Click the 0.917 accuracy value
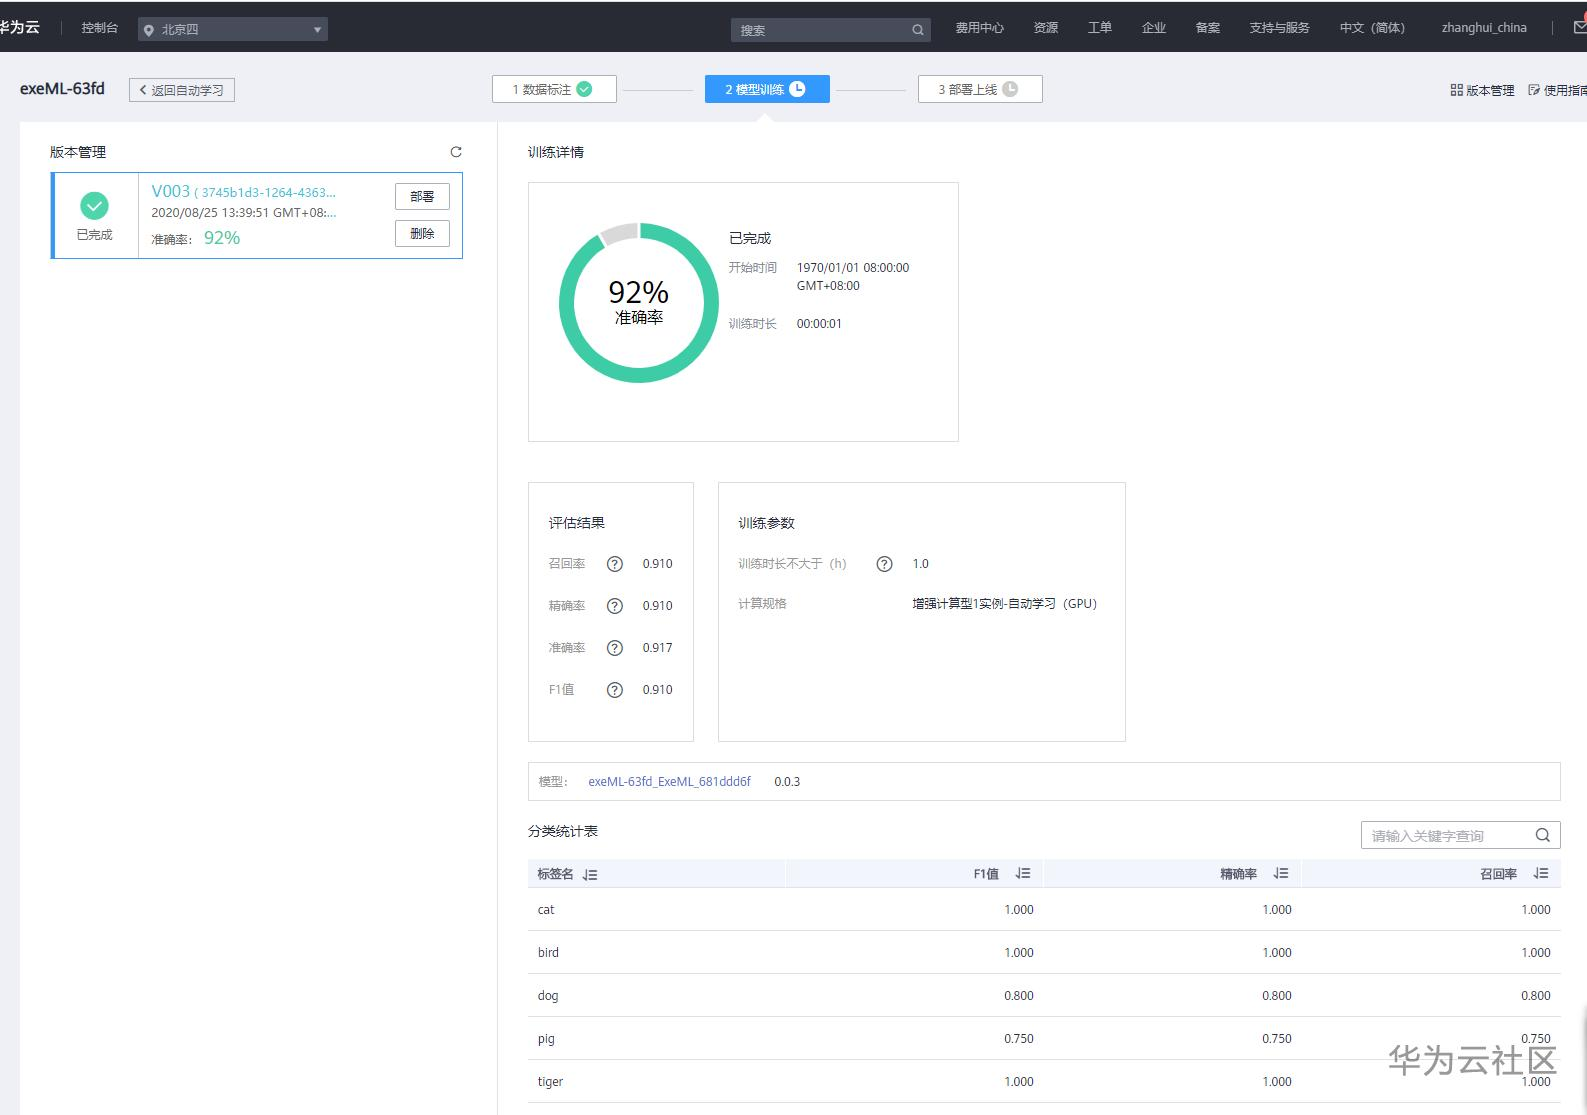The width and height of the screenshot is (1587, 1115). 657,648
